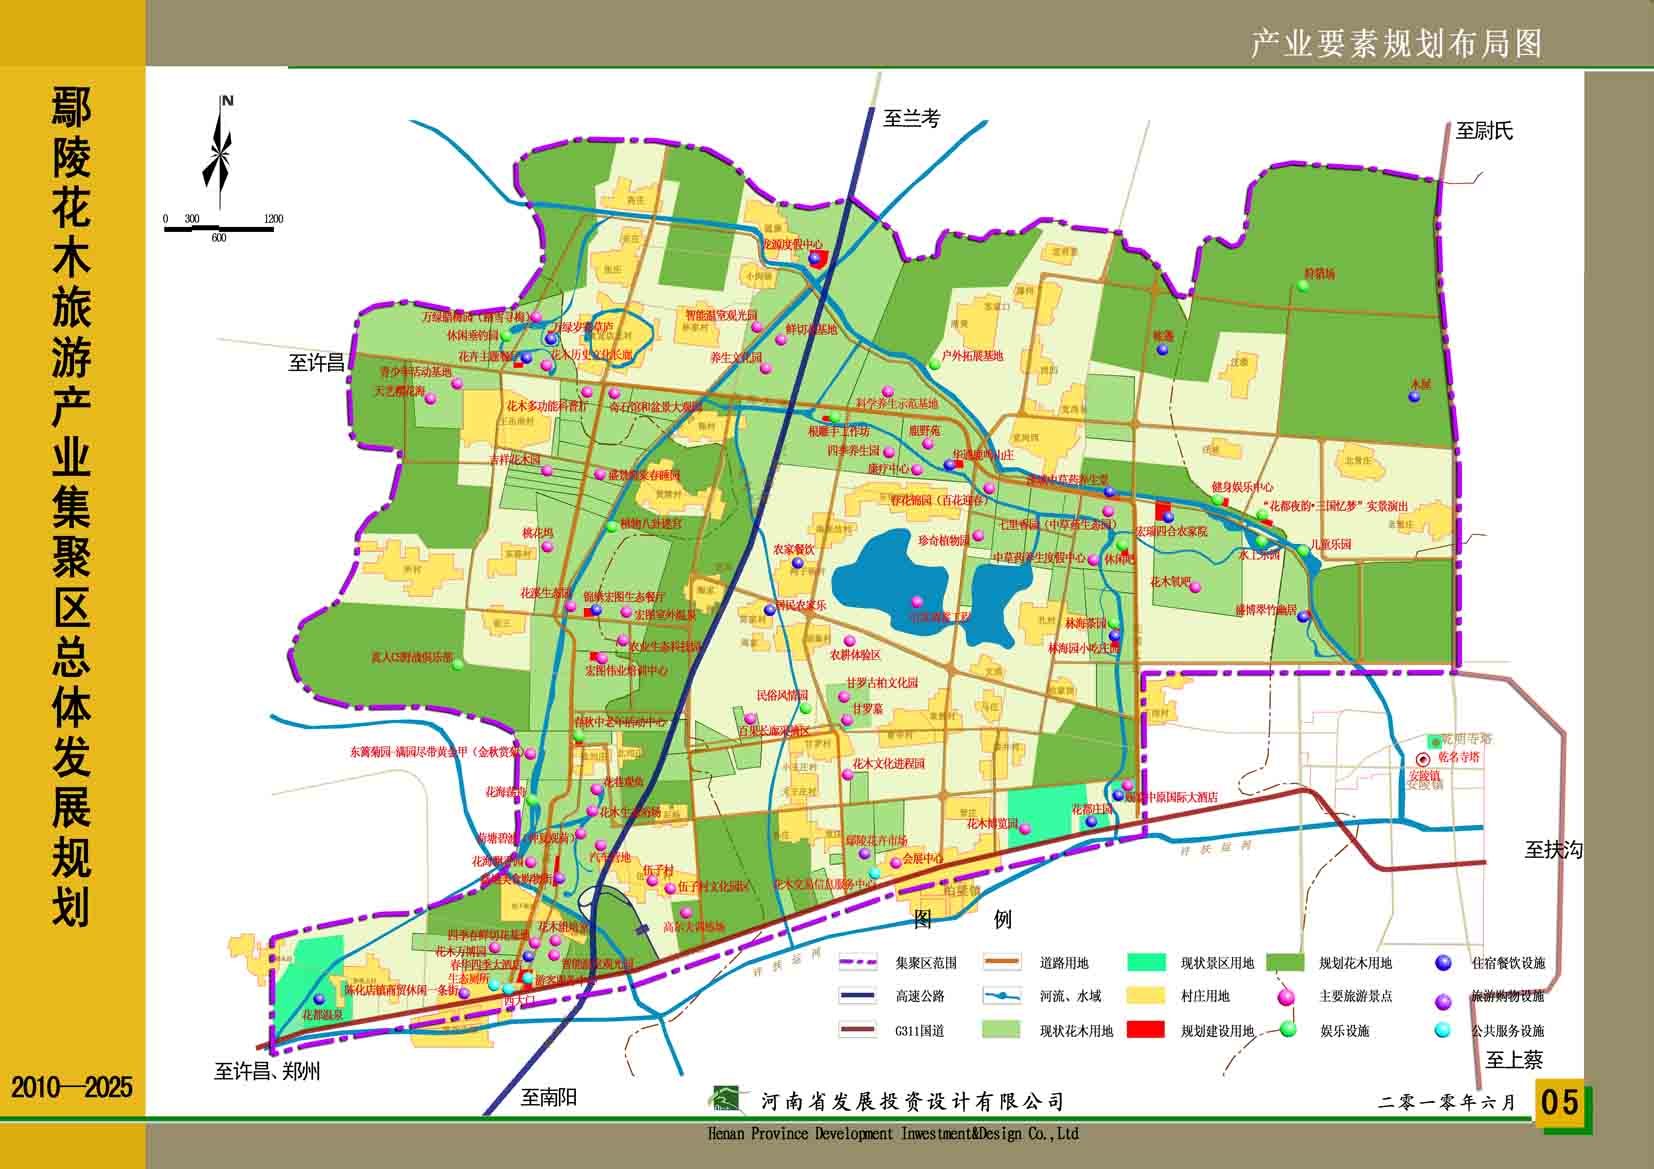This screenshot has height=1169, width=1654.
Task: Click the cyan 公共服务设施 legend sphere
Action: point(1442,1030)
